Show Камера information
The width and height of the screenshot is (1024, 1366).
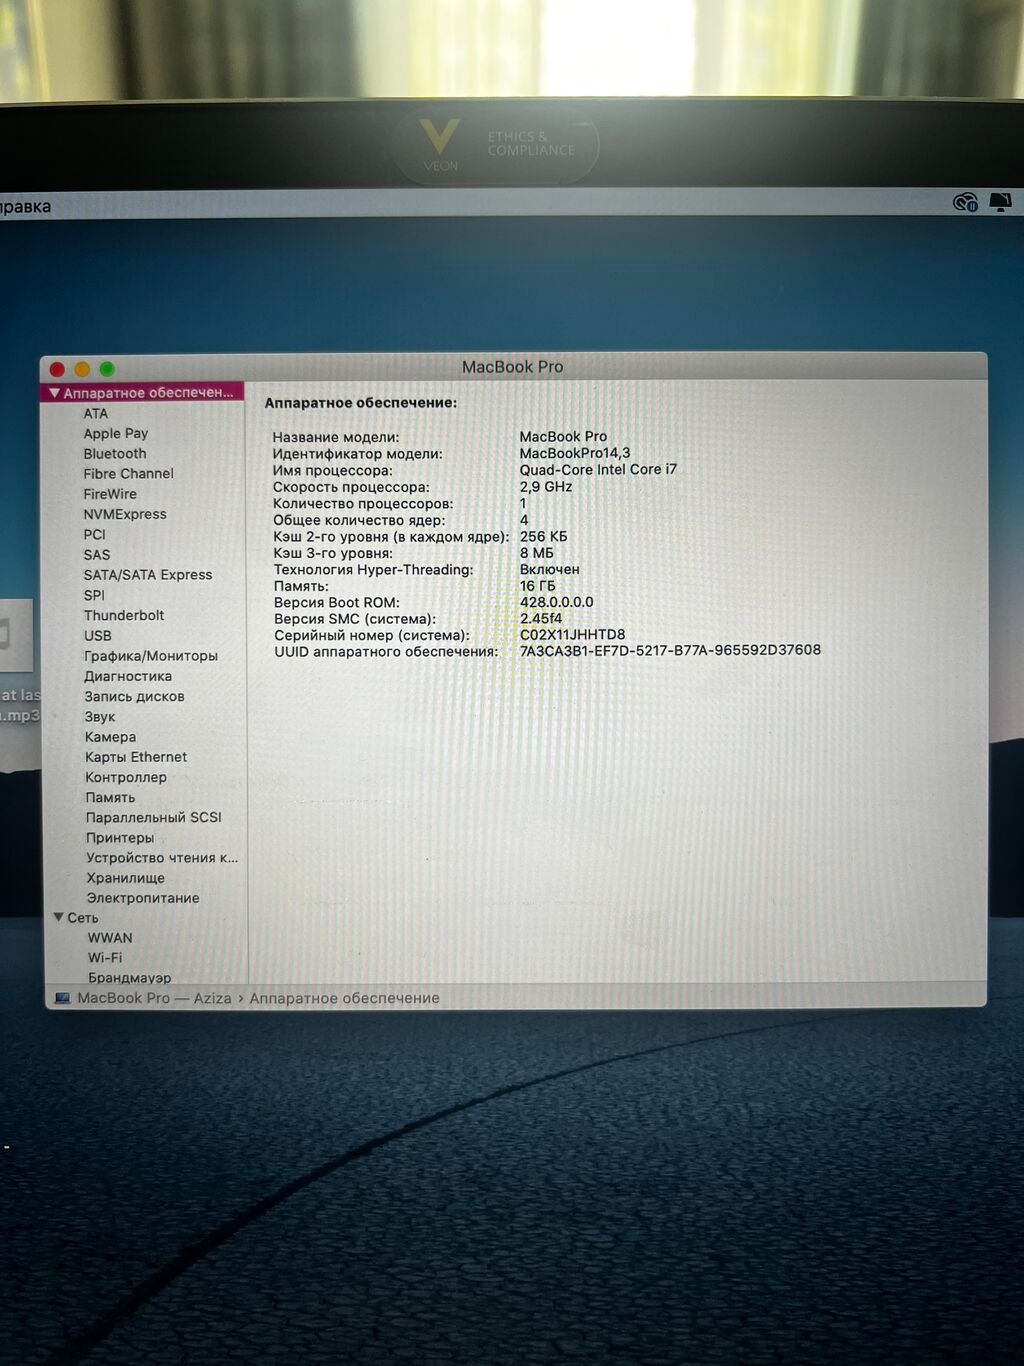click(x=110, y=737)
